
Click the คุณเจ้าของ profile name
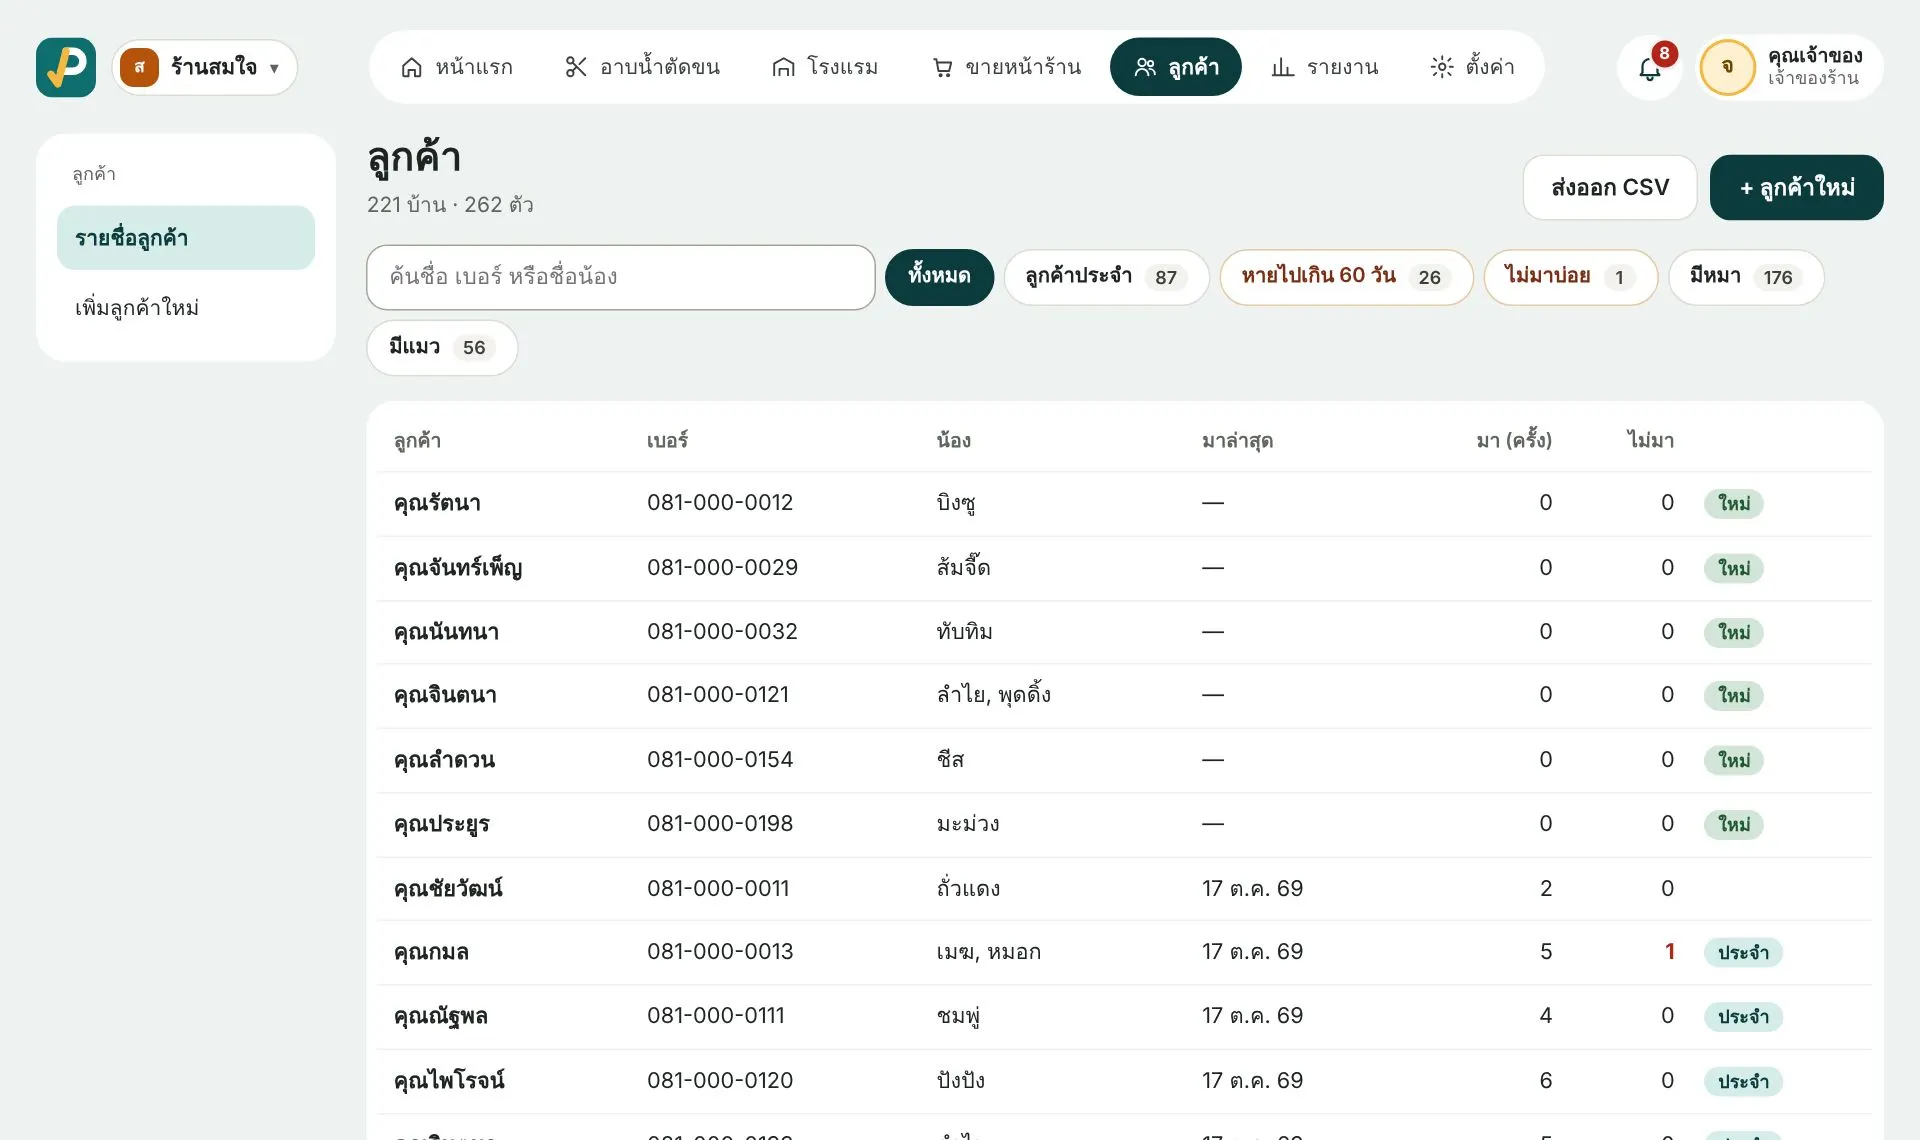tap(1815, 56)
